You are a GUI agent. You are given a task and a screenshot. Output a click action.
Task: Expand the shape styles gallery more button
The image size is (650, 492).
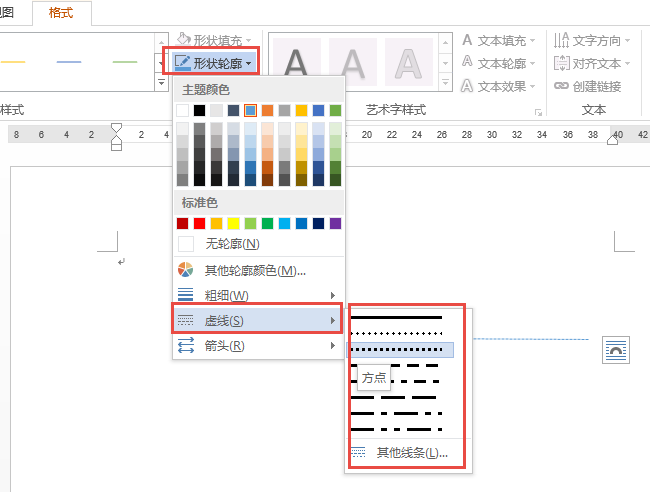coord(161,82)
